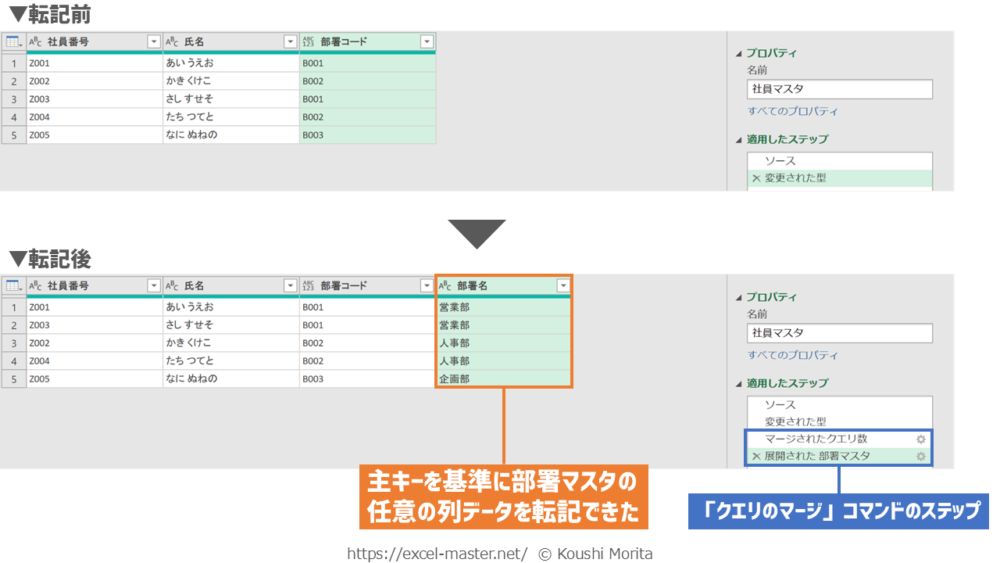Image resolution: width=1000 pixels, height=563 pixels.
Task: Click 氏名 type icon in the 転記前 table
Action: [171, 42]
